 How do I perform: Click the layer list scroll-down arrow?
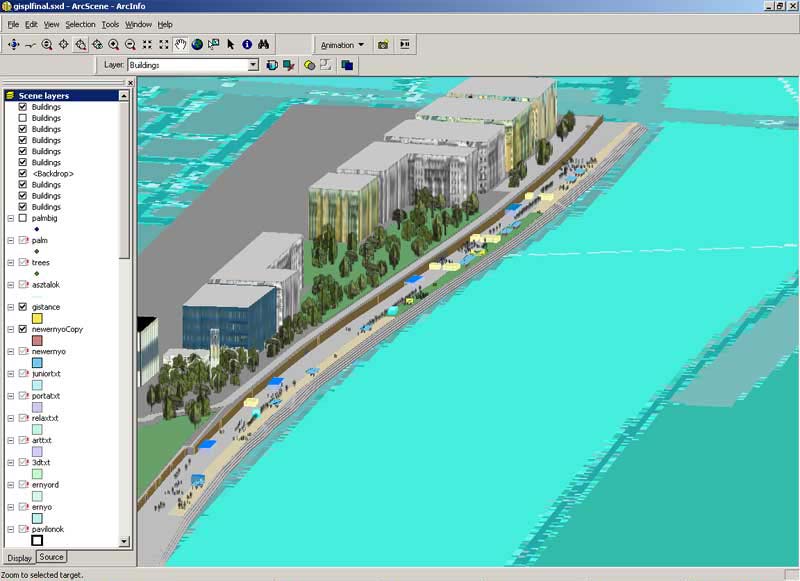point(125,541)
